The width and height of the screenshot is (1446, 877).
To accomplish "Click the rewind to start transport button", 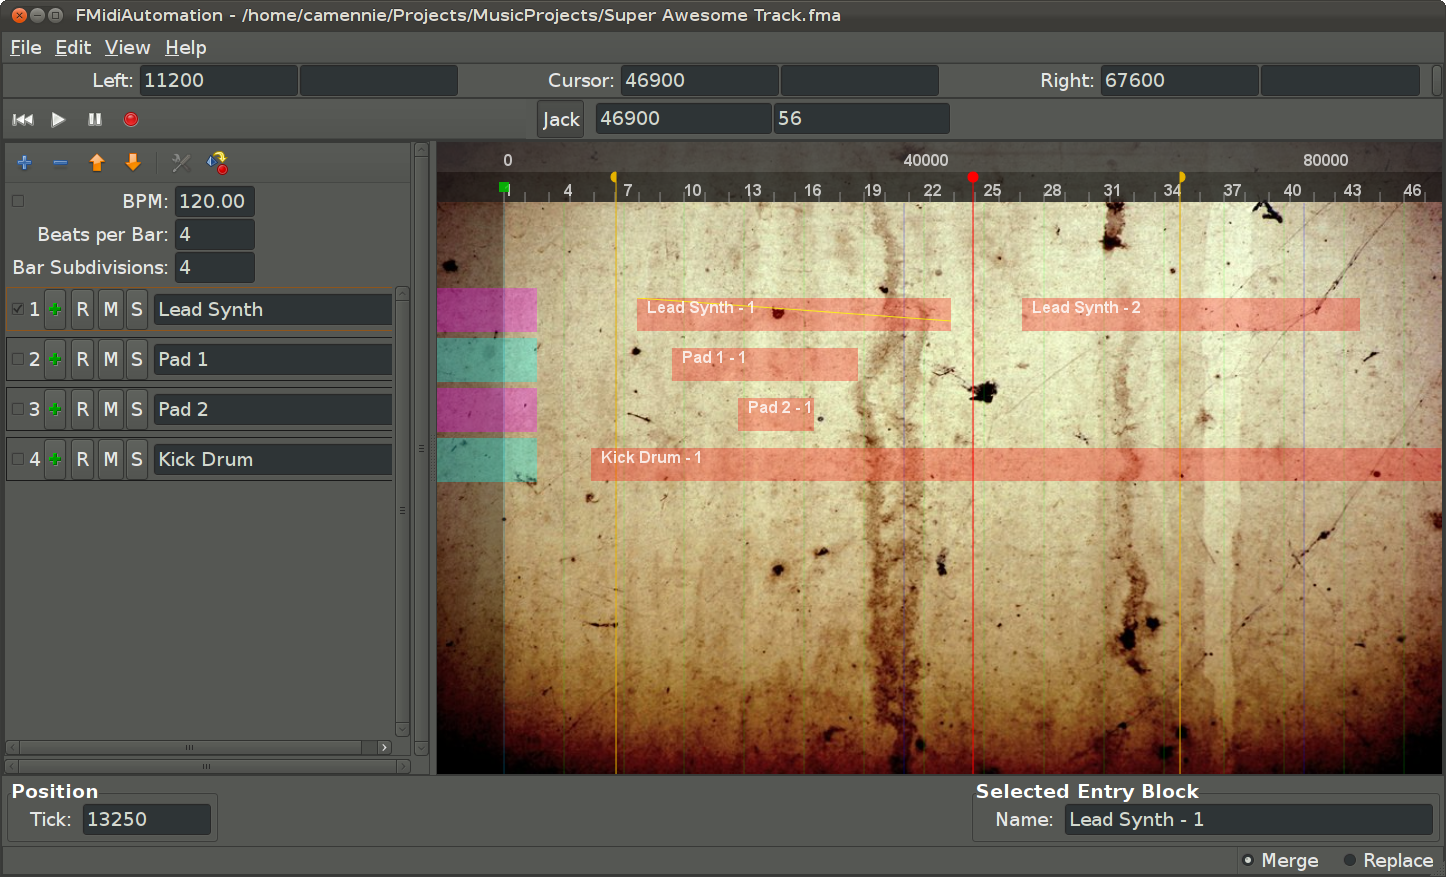I will pos(23,119).
